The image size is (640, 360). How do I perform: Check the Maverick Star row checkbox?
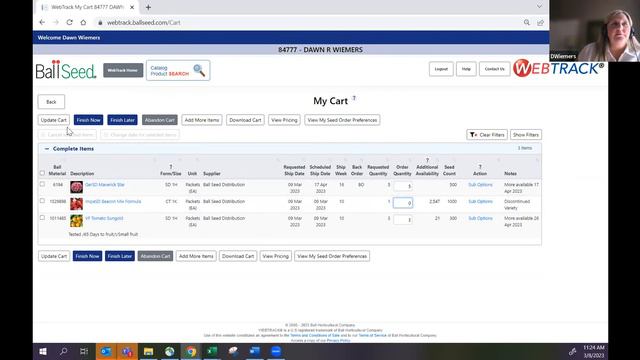point(42,184)
